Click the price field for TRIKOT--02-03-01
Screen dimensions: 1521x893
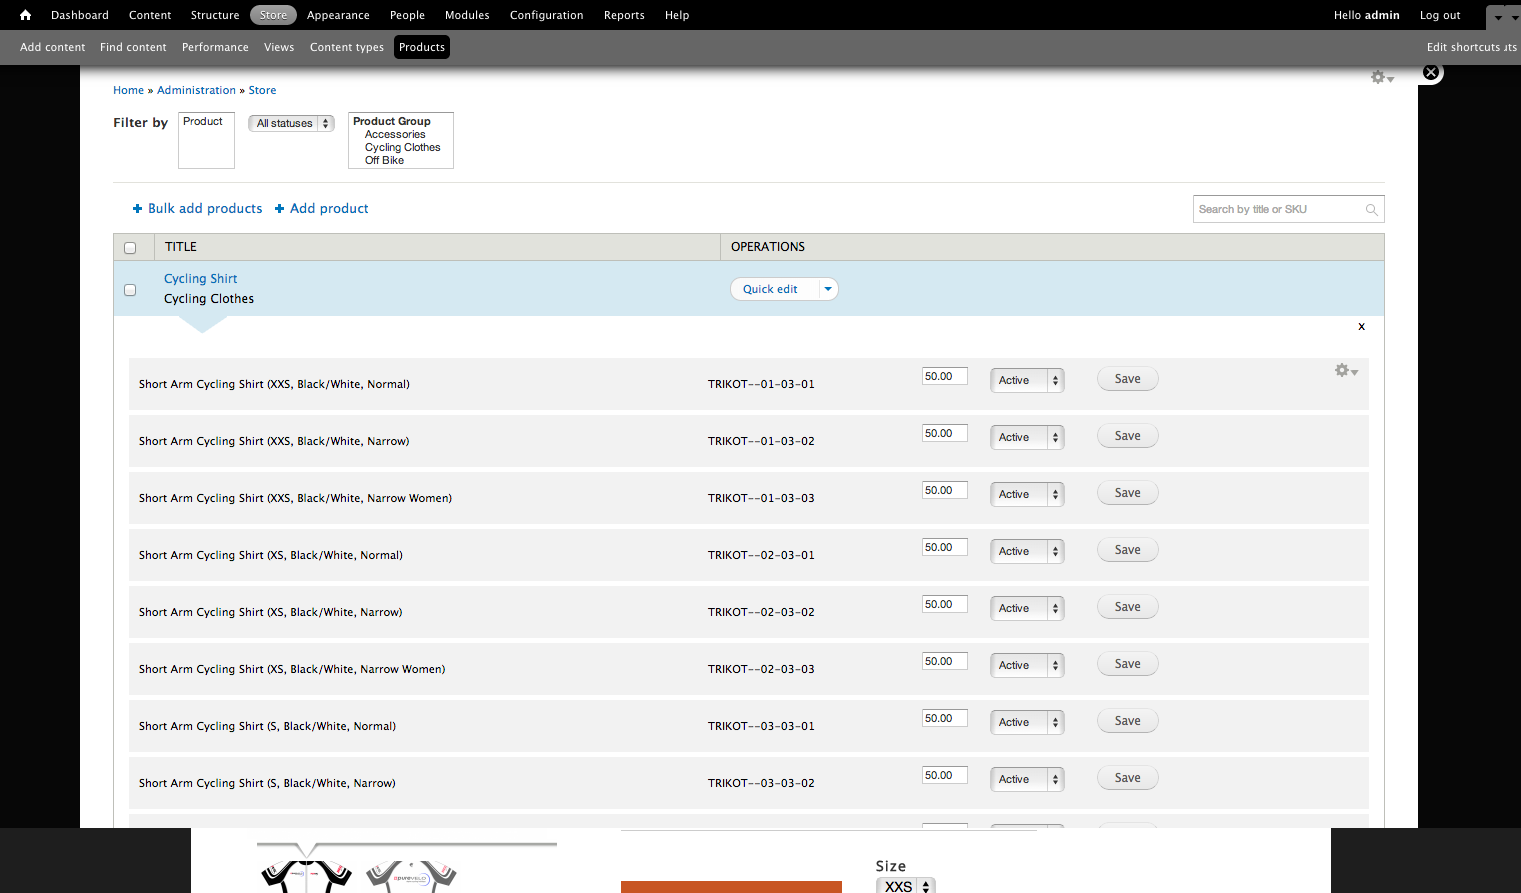[944, 546]
